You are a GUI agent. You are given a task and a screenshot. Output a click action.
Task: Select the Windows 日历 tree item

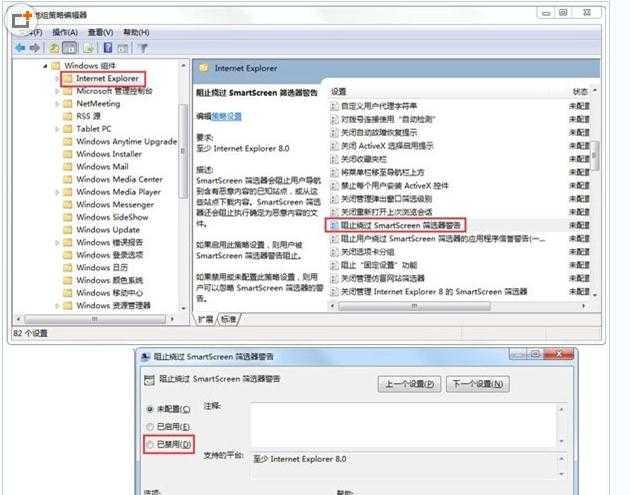point(102,268)
